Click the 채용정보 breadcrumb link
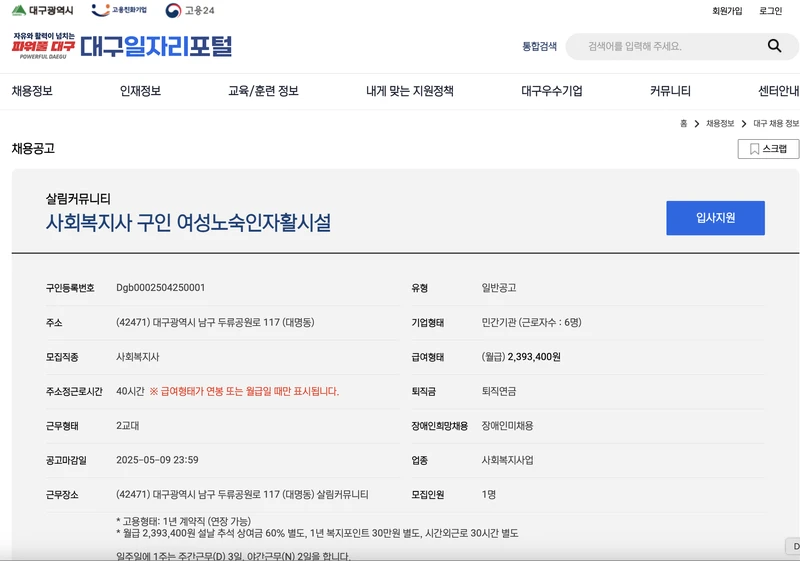Viewport: 800px width, 561px height. click(720, 123)
